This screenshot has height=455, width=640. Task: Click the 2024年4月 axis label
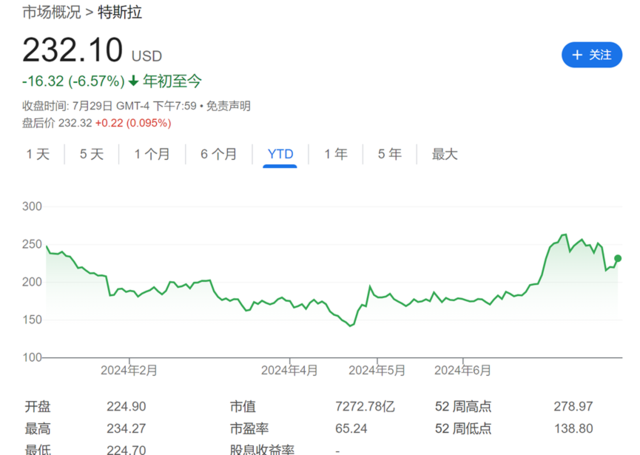coord(289,371)
